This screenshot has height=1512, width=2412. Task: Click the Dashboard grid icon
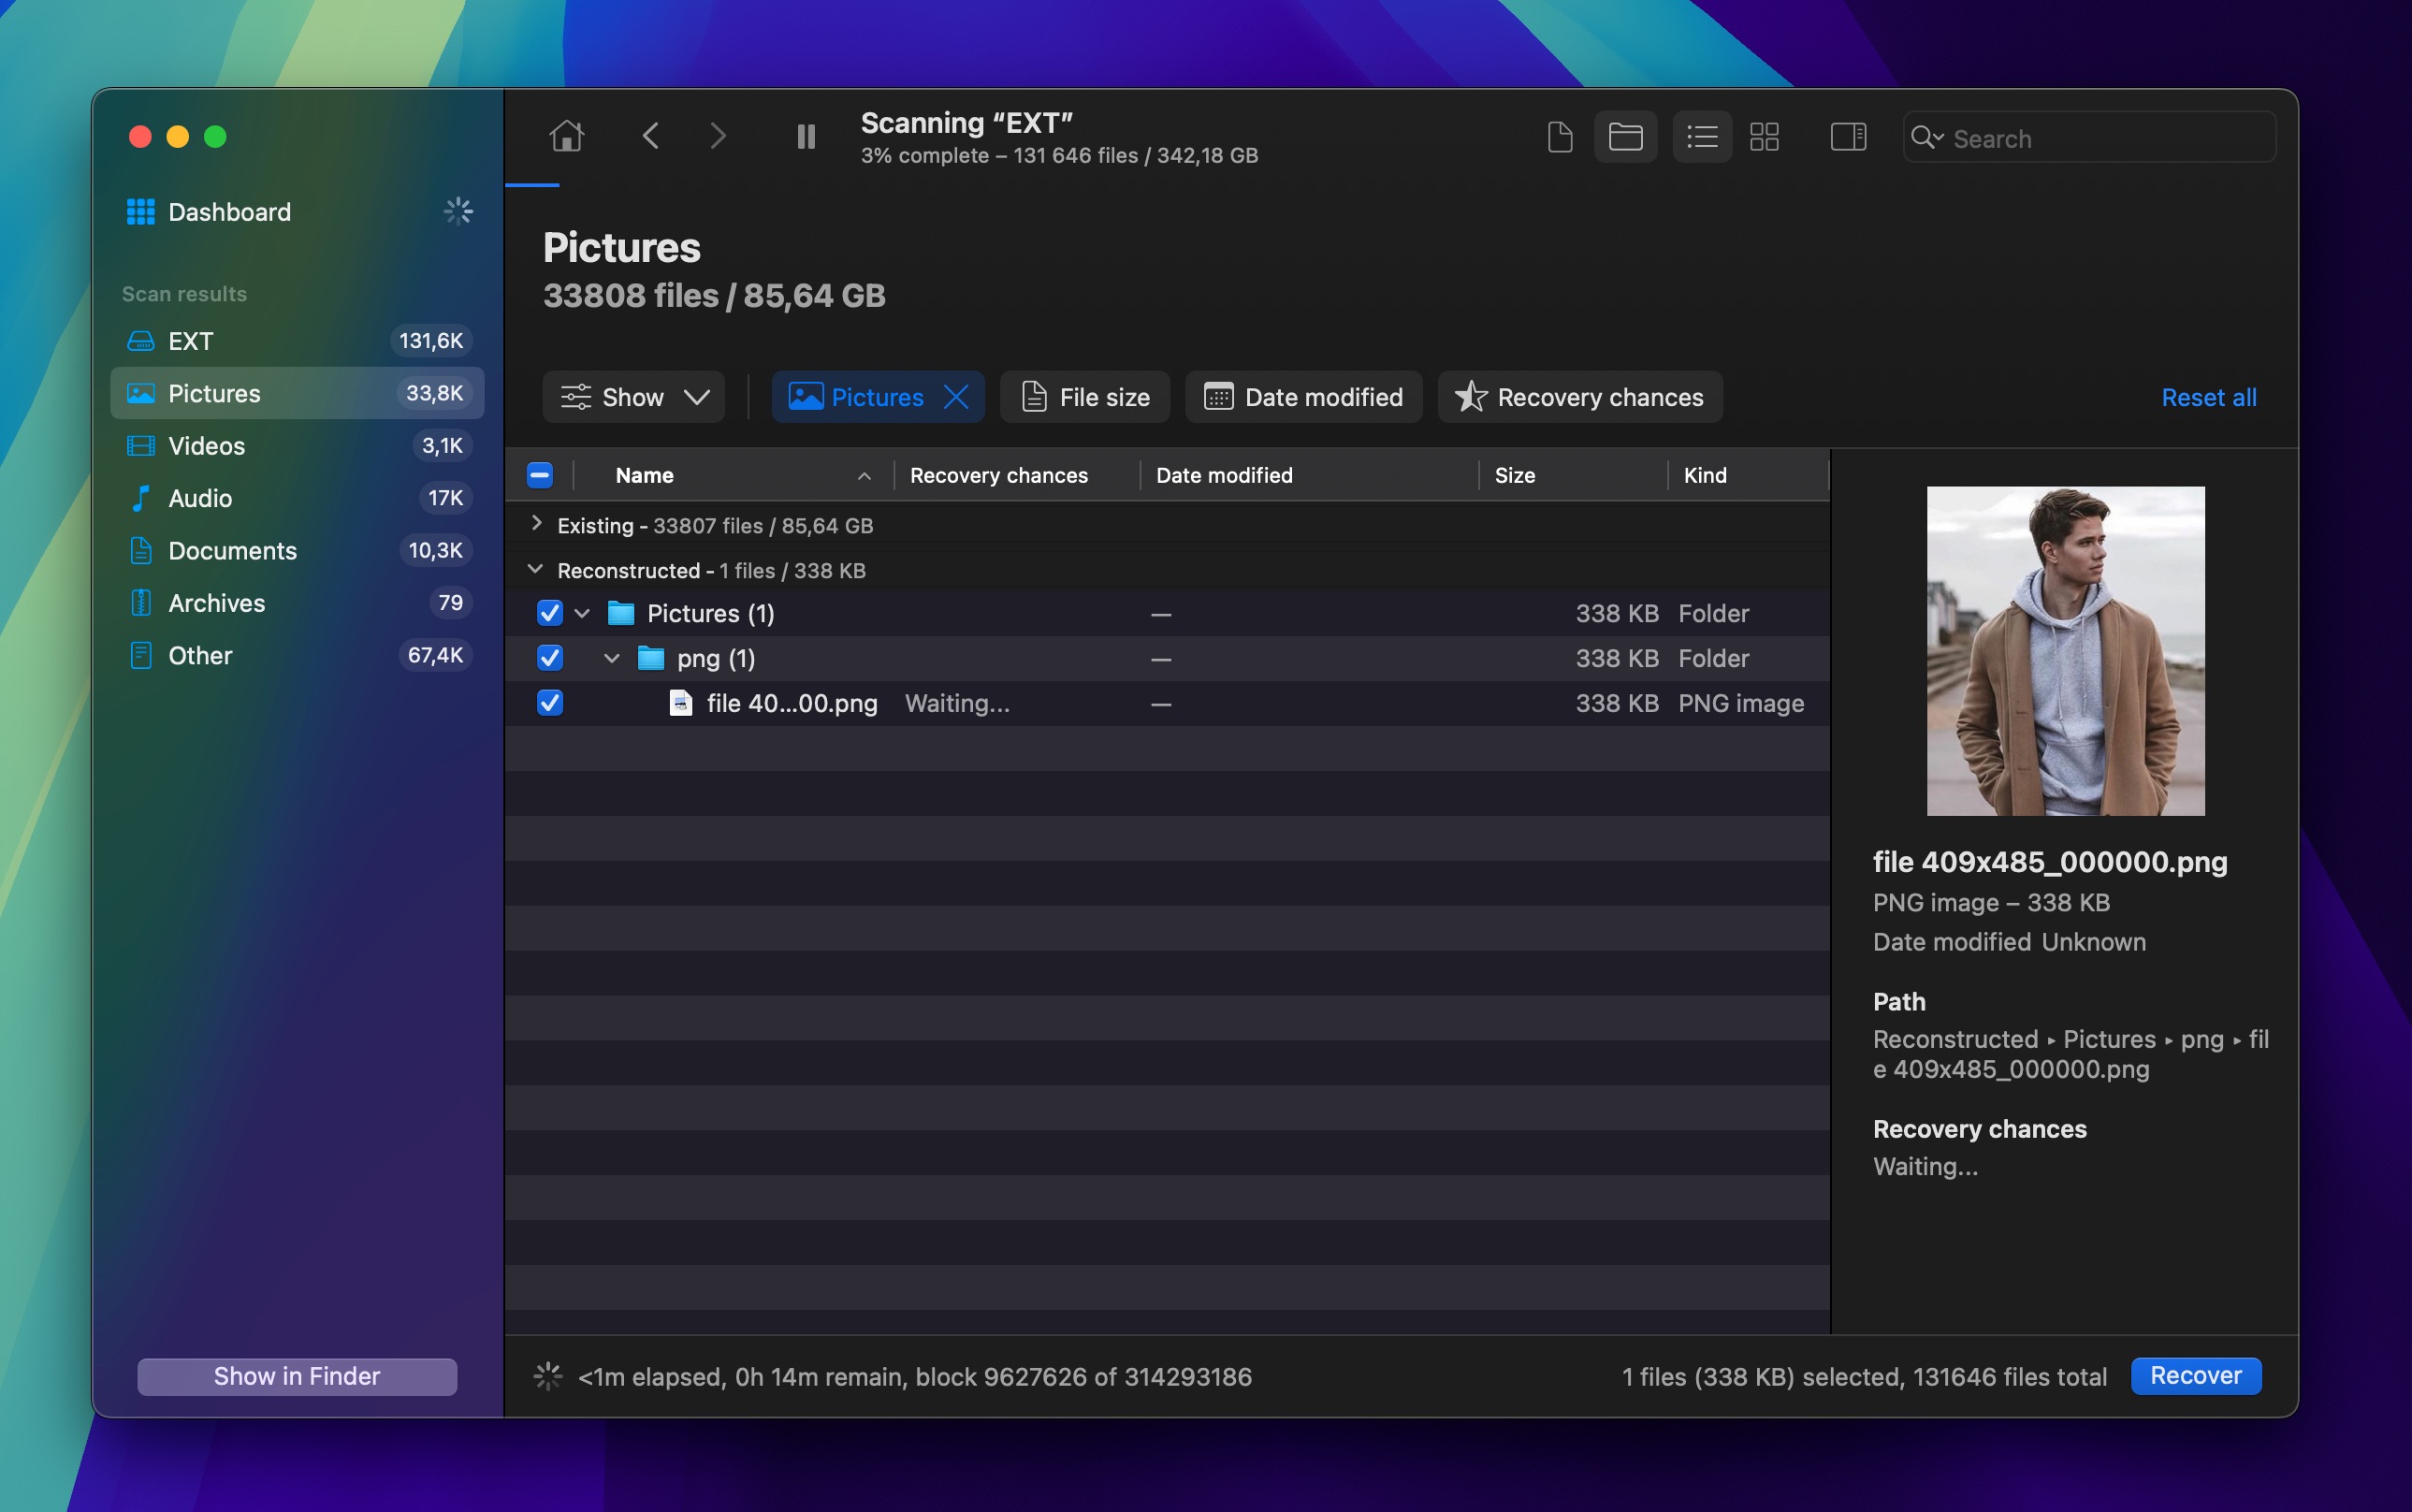[141, 212]
